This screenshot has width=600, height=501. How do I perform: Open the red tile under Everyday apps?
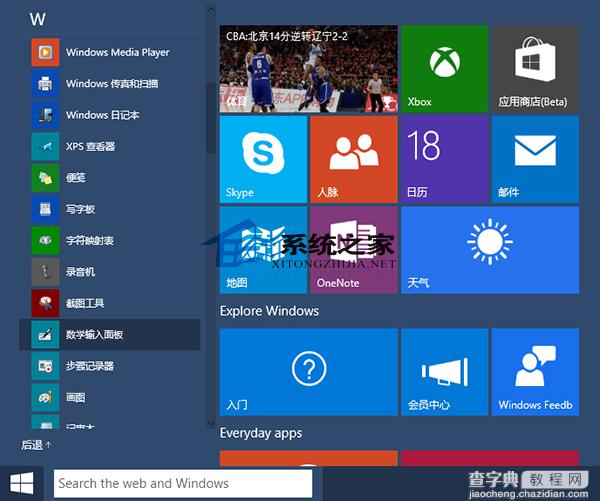point(490,459)
